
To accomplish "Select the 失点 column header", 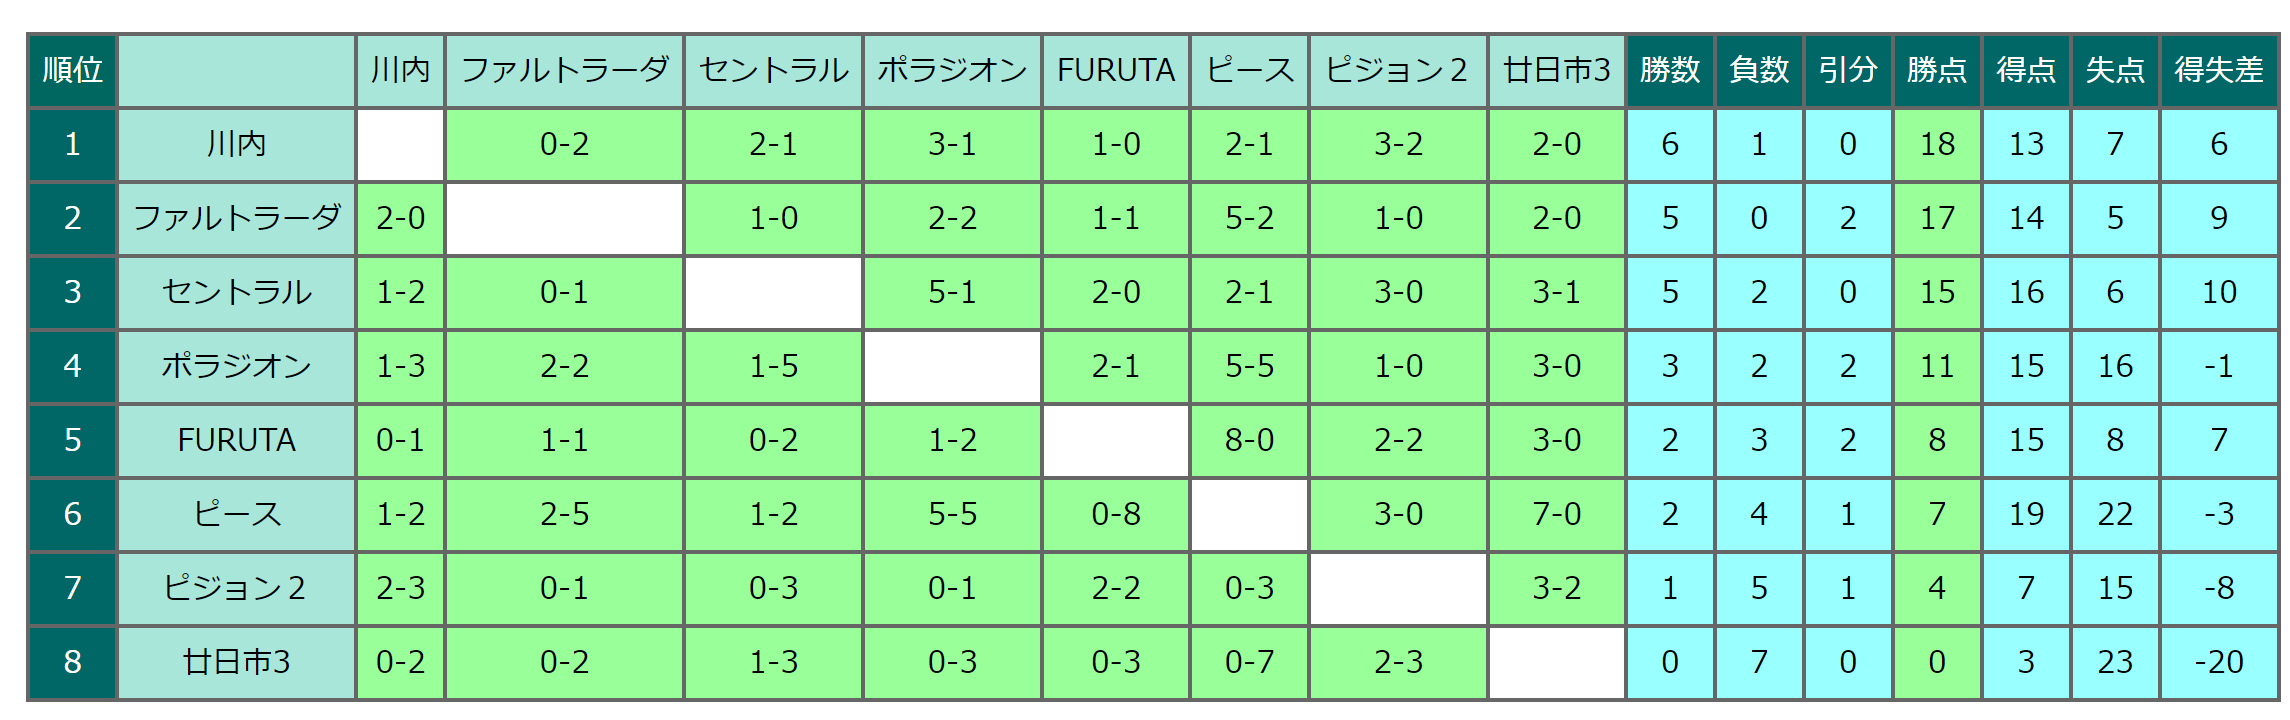I will click(2115, 70).
